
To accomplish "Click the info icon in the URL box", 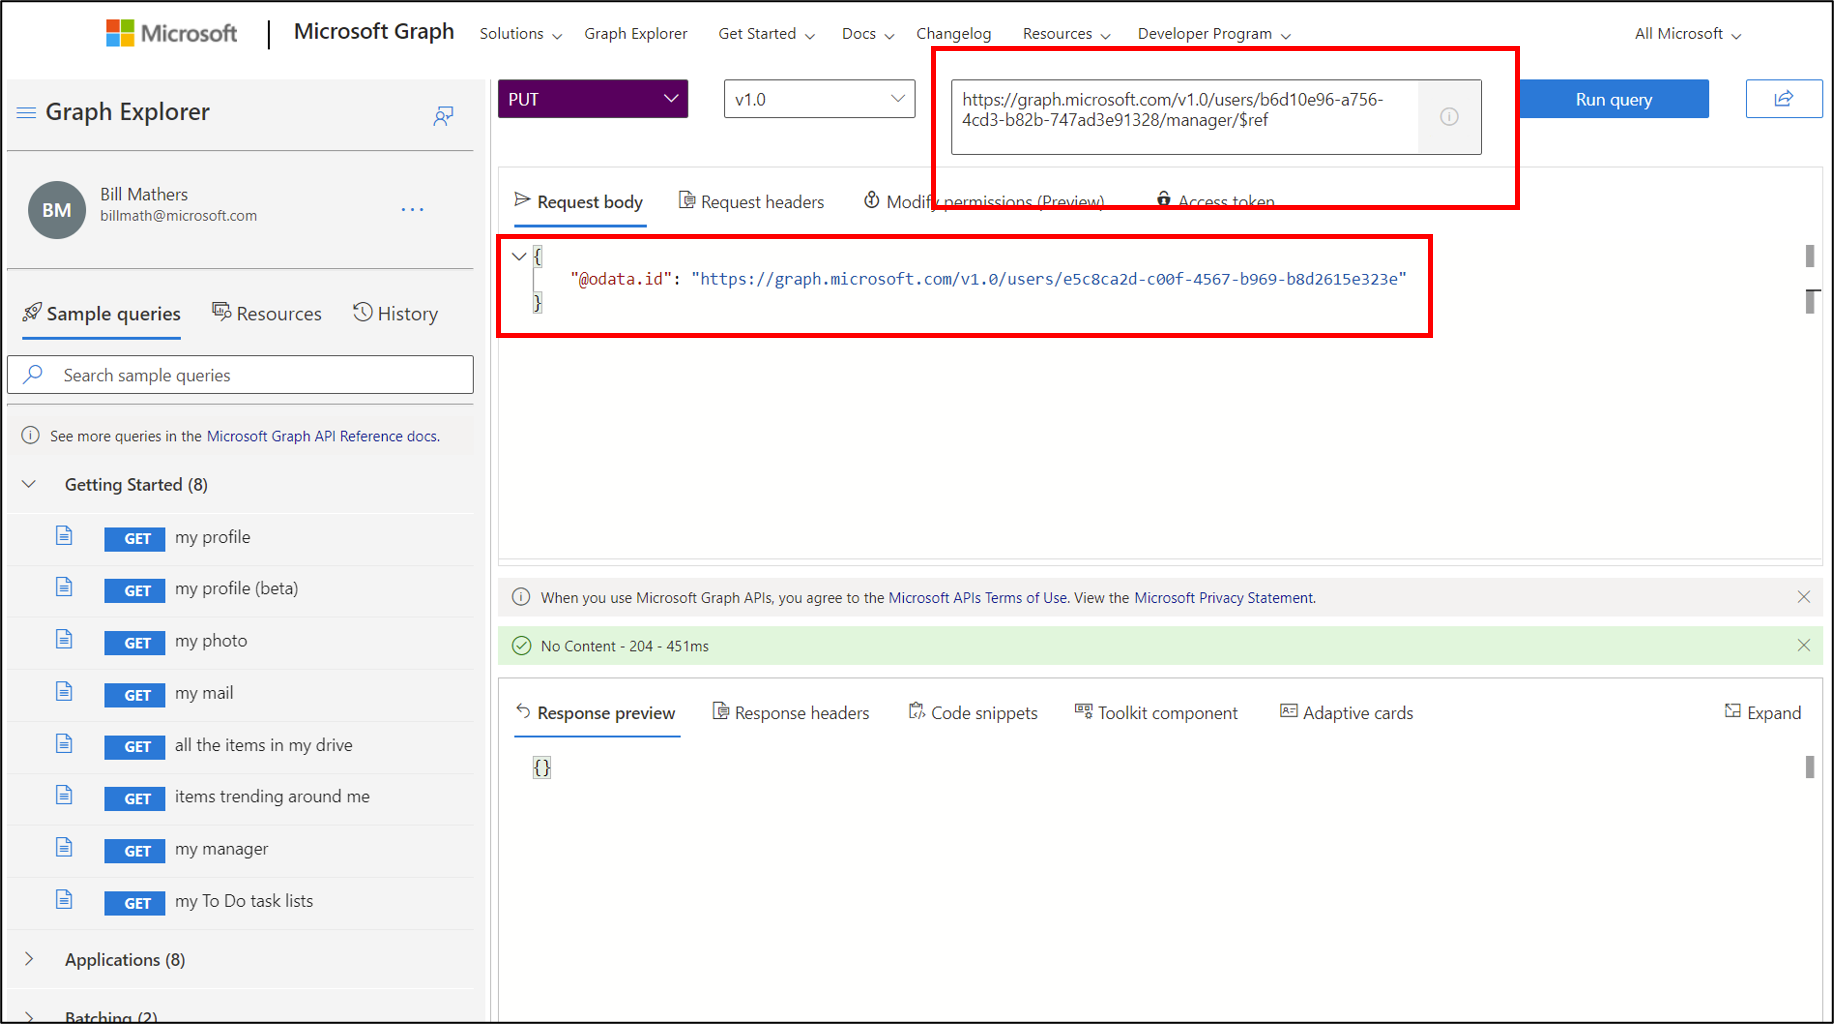I will tap(1449, 117).
